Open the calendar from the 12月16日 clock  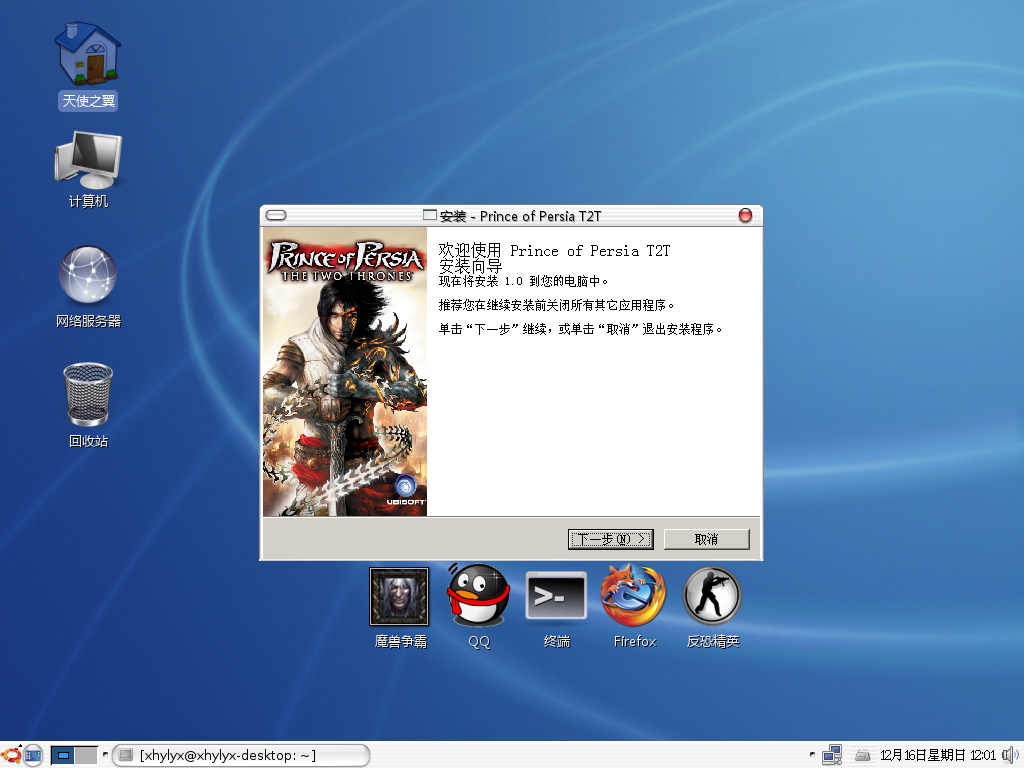[x=938, y=756]
